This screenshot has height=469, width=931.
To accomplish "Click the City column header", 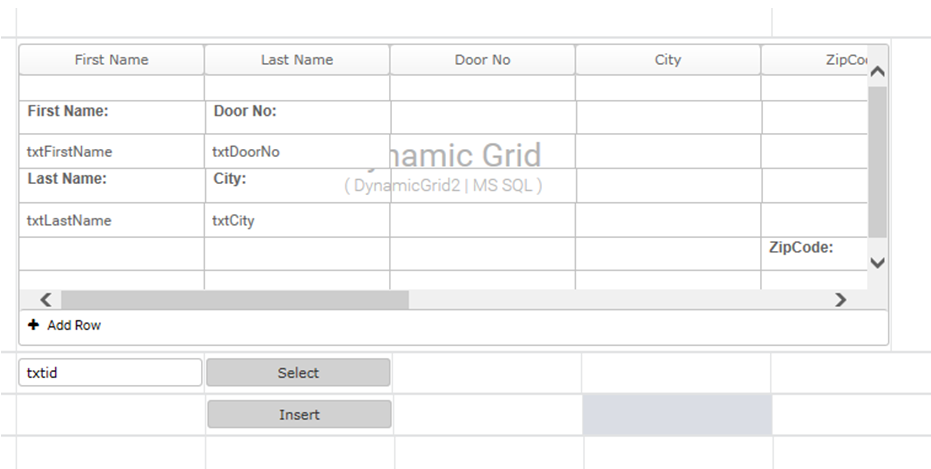I will (x=667, y=60).
